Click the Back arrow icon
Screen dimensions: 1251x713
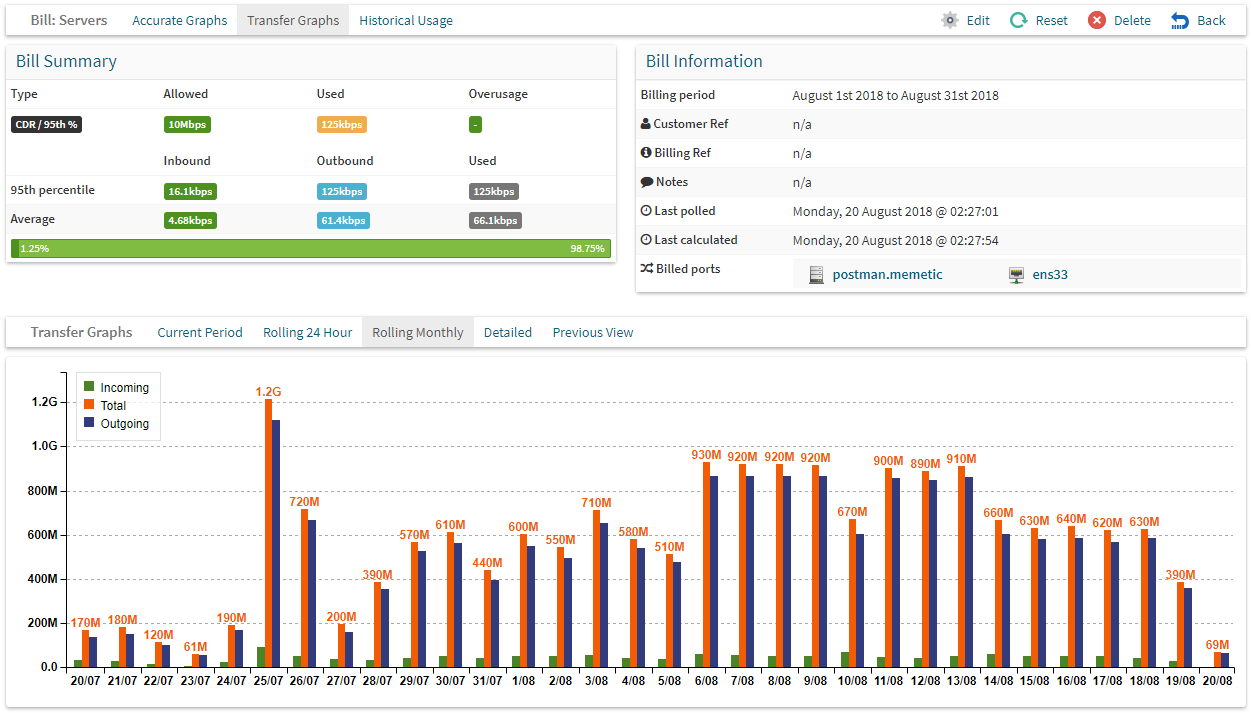click(1180, 20)
